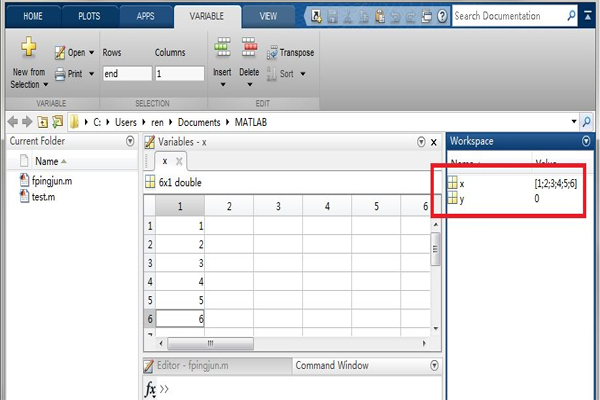Click the Open variable icon
The image size is (600, 400).
point(60,52)
